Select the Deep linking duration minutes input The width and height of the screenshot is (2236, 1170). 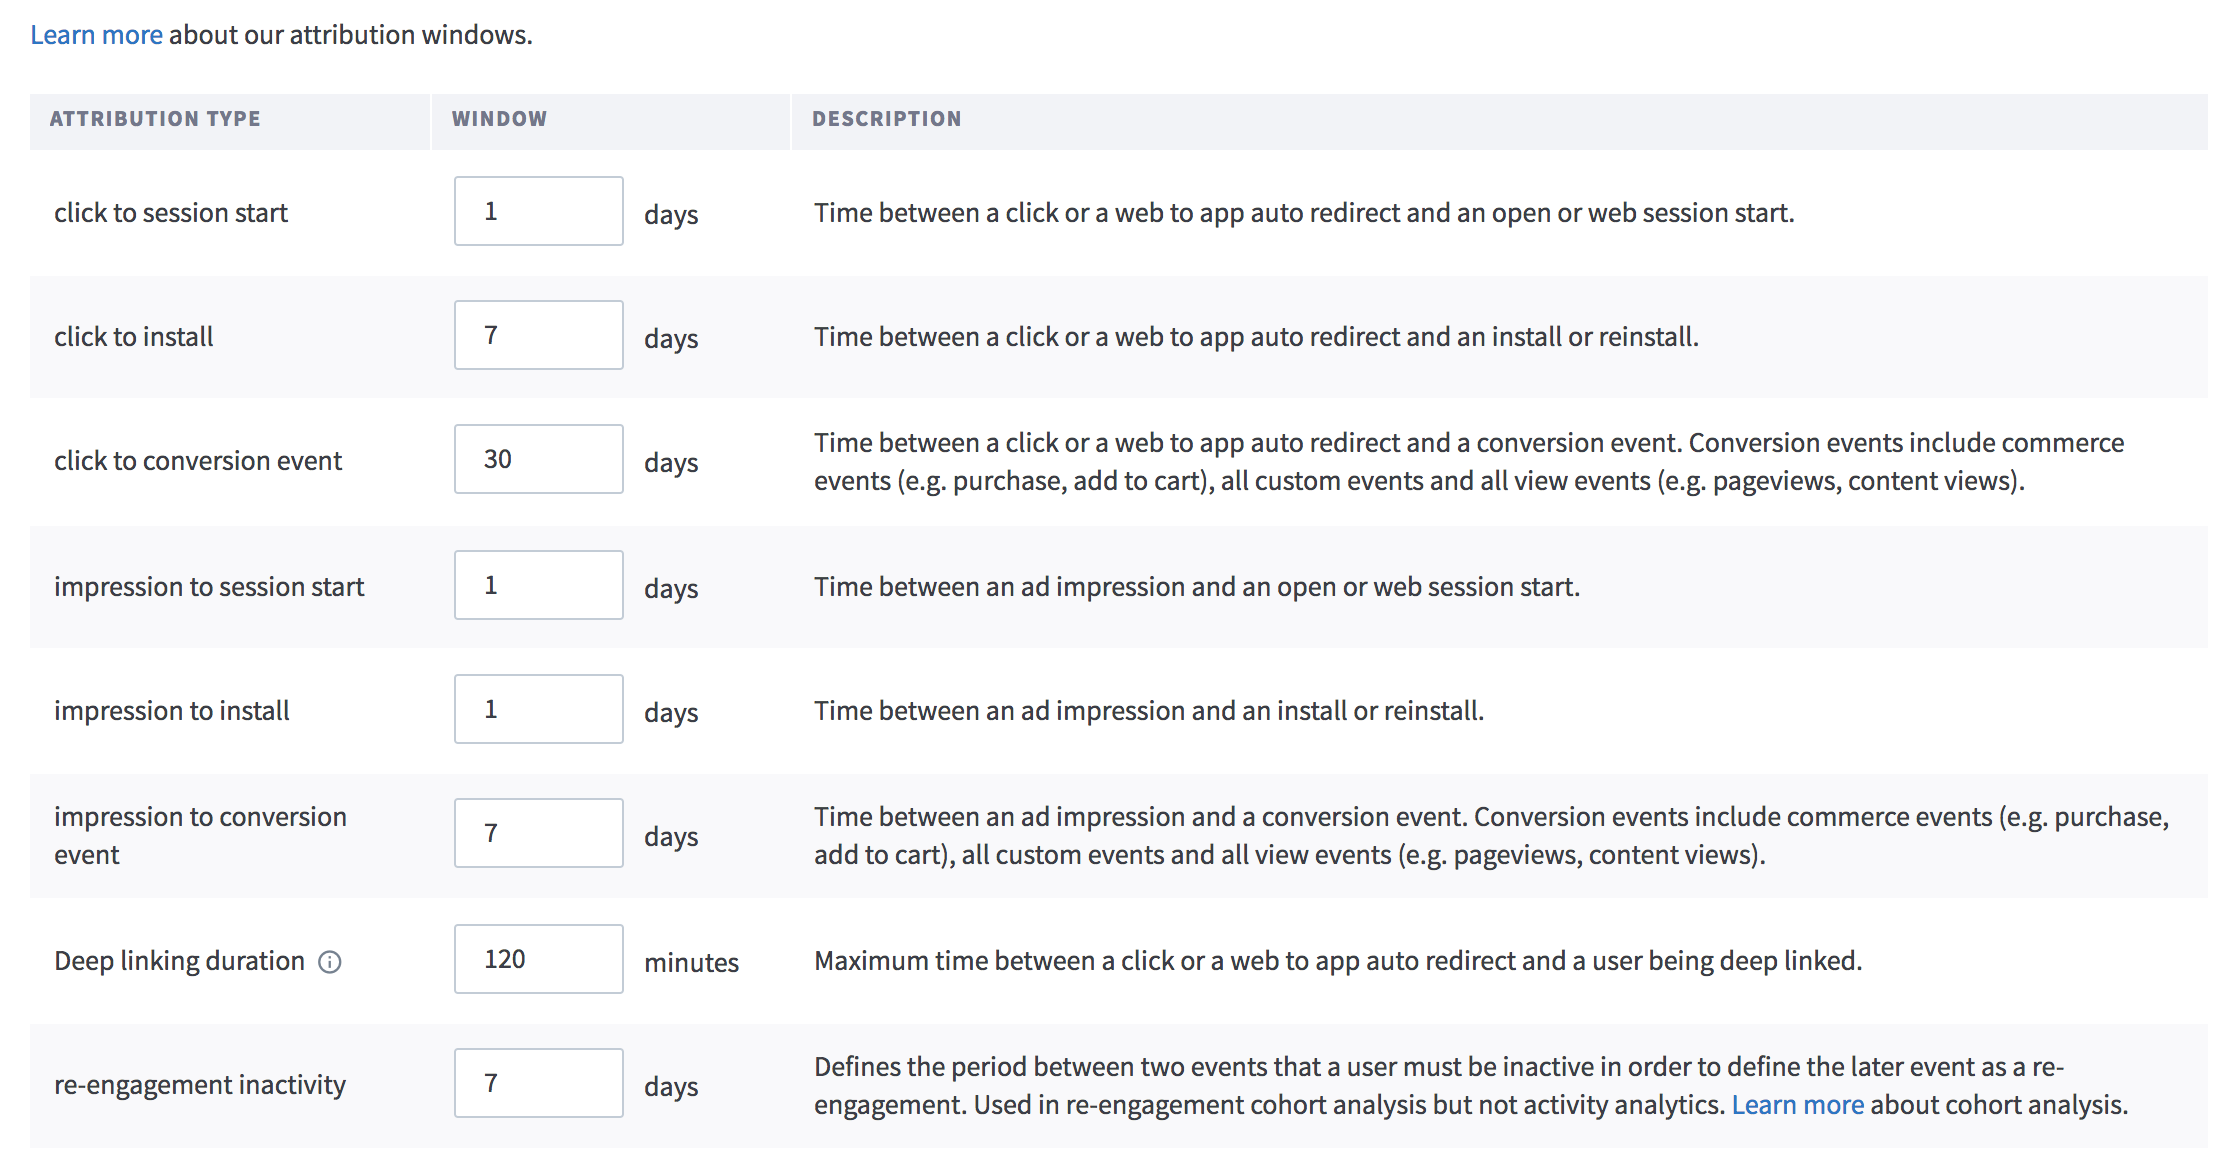539,959
